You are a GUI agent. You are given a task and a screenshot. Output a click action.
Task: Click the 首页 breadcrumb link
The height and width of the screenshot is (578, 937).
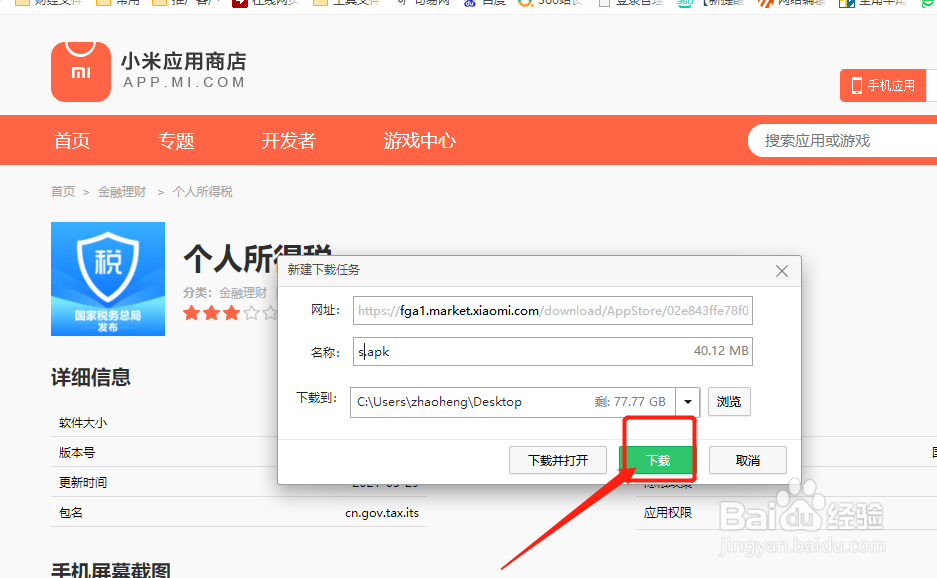click(x=63, y=192)
